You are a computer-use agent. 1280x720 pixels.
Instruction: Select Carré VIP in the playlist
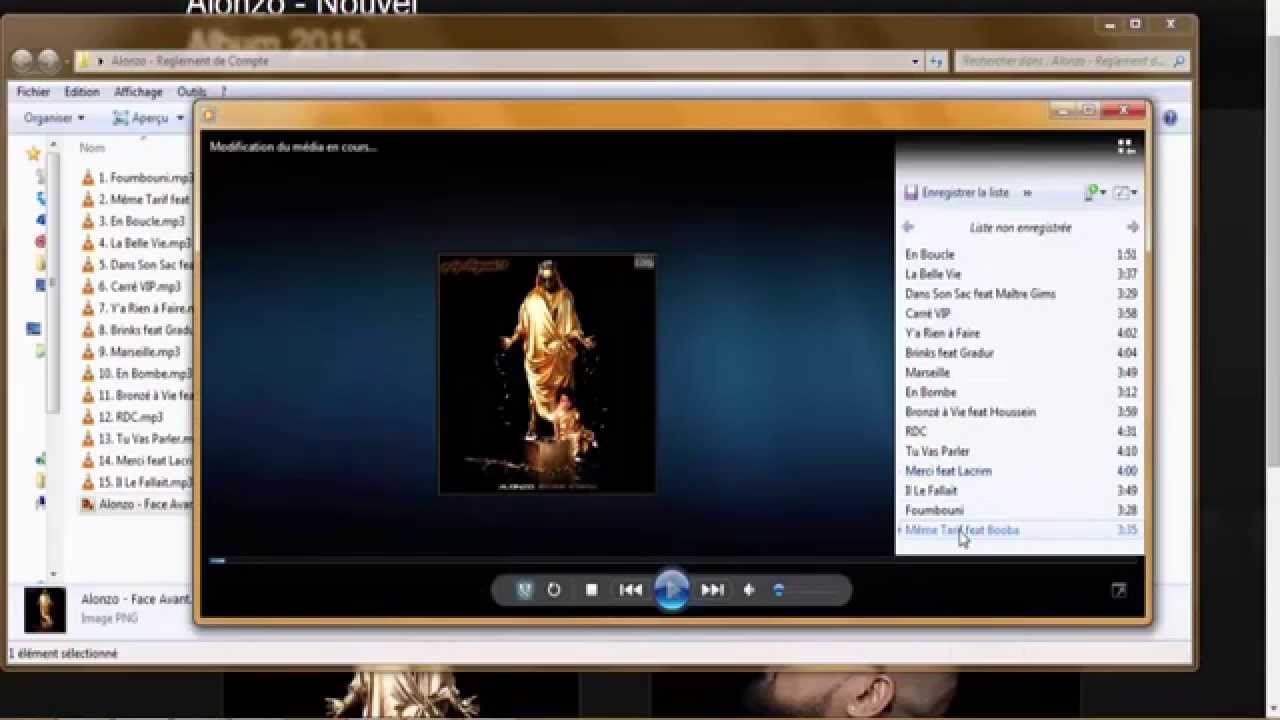click(1020, 313)
